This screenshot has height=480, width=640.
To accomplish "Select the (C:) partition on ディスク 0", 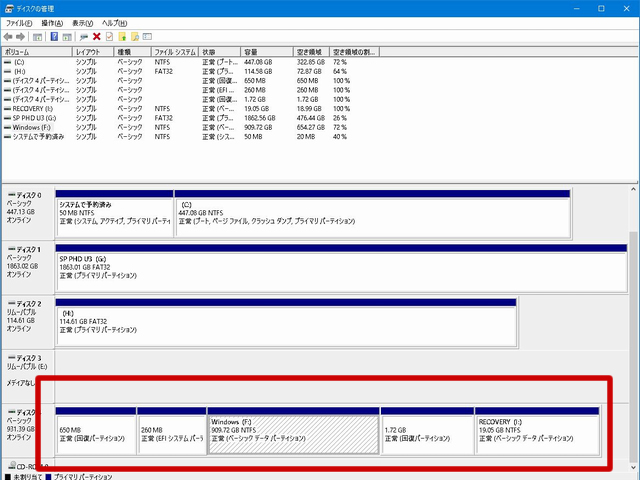I will (371, 214).
